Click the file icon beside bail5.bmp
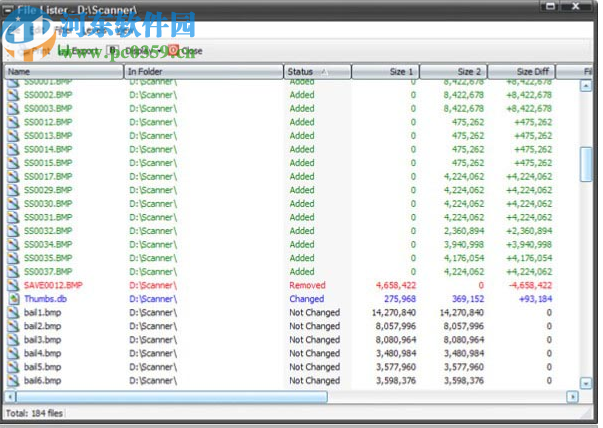Viewport: 603px width, 428px height. tap(13, 366)
